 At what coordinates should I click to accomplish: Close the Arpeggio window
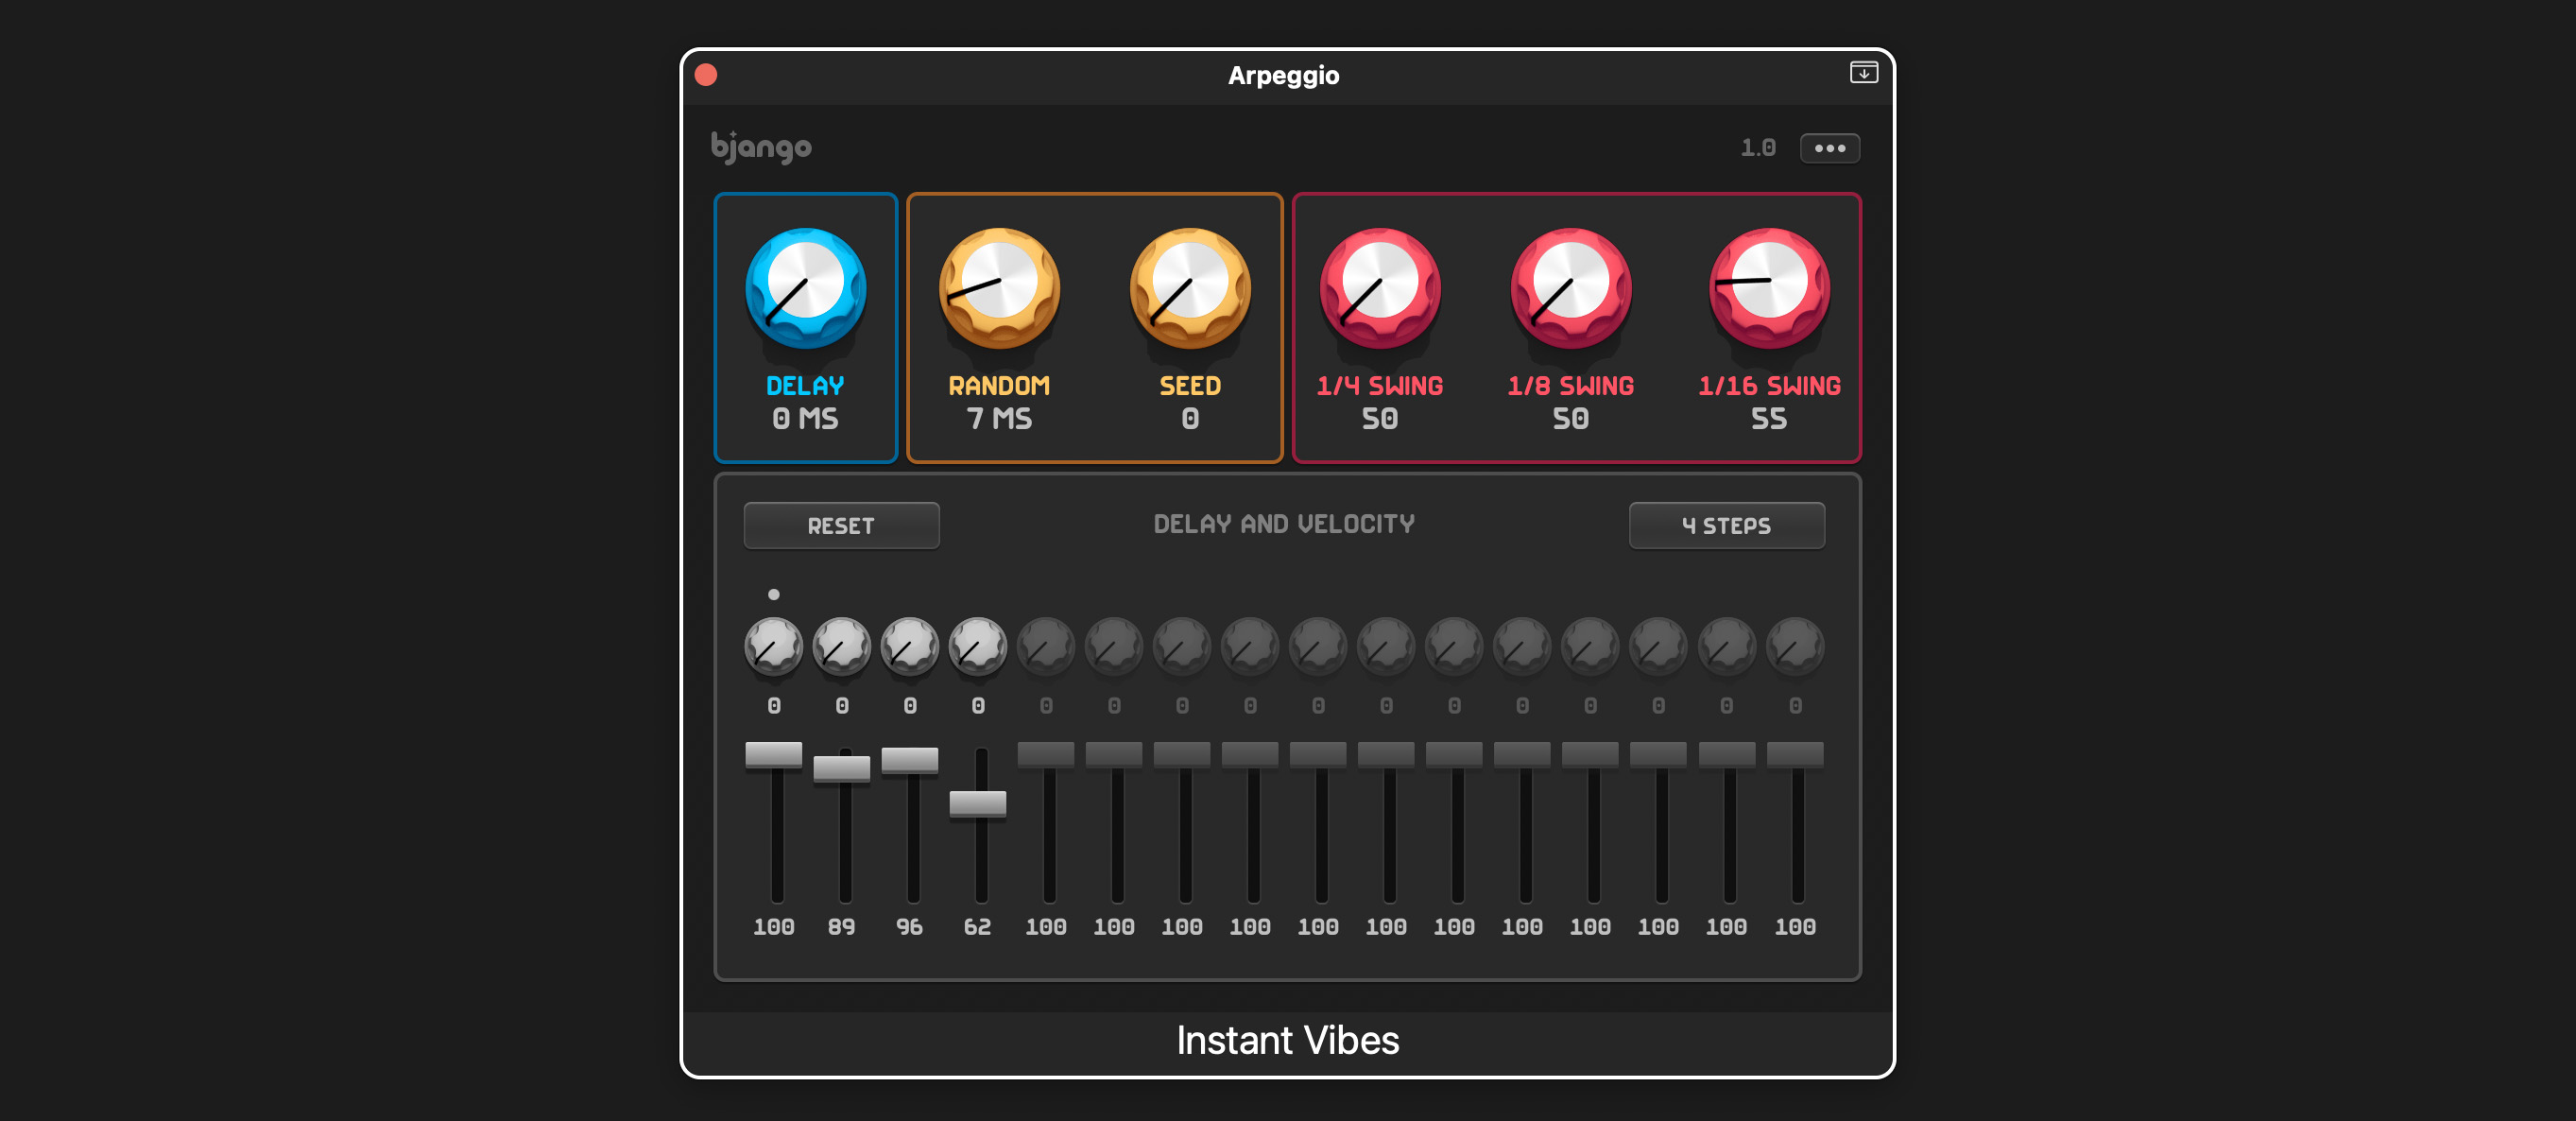coord(706,75)
